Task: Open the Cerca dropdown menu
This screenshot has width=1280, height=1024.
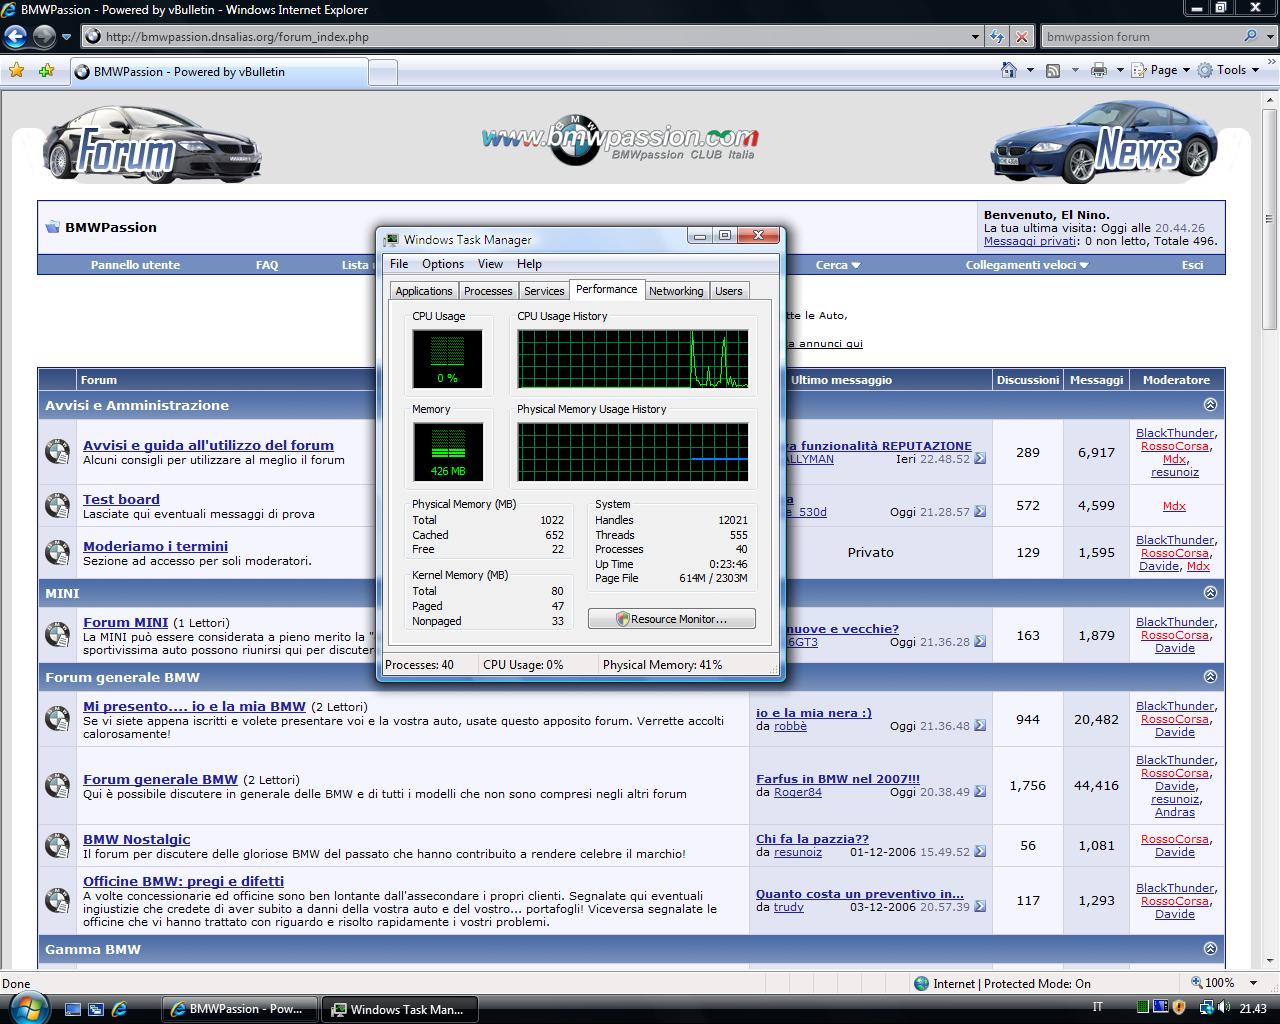Action: pos(837,265)
